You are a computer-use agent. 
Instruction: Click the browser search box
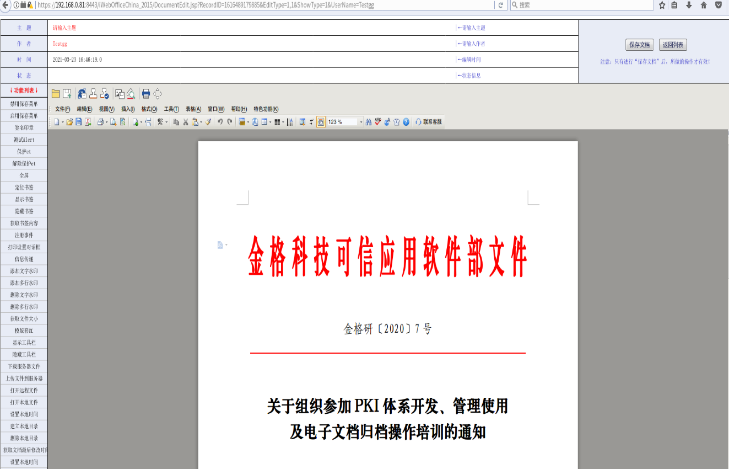tap(581, 5)
